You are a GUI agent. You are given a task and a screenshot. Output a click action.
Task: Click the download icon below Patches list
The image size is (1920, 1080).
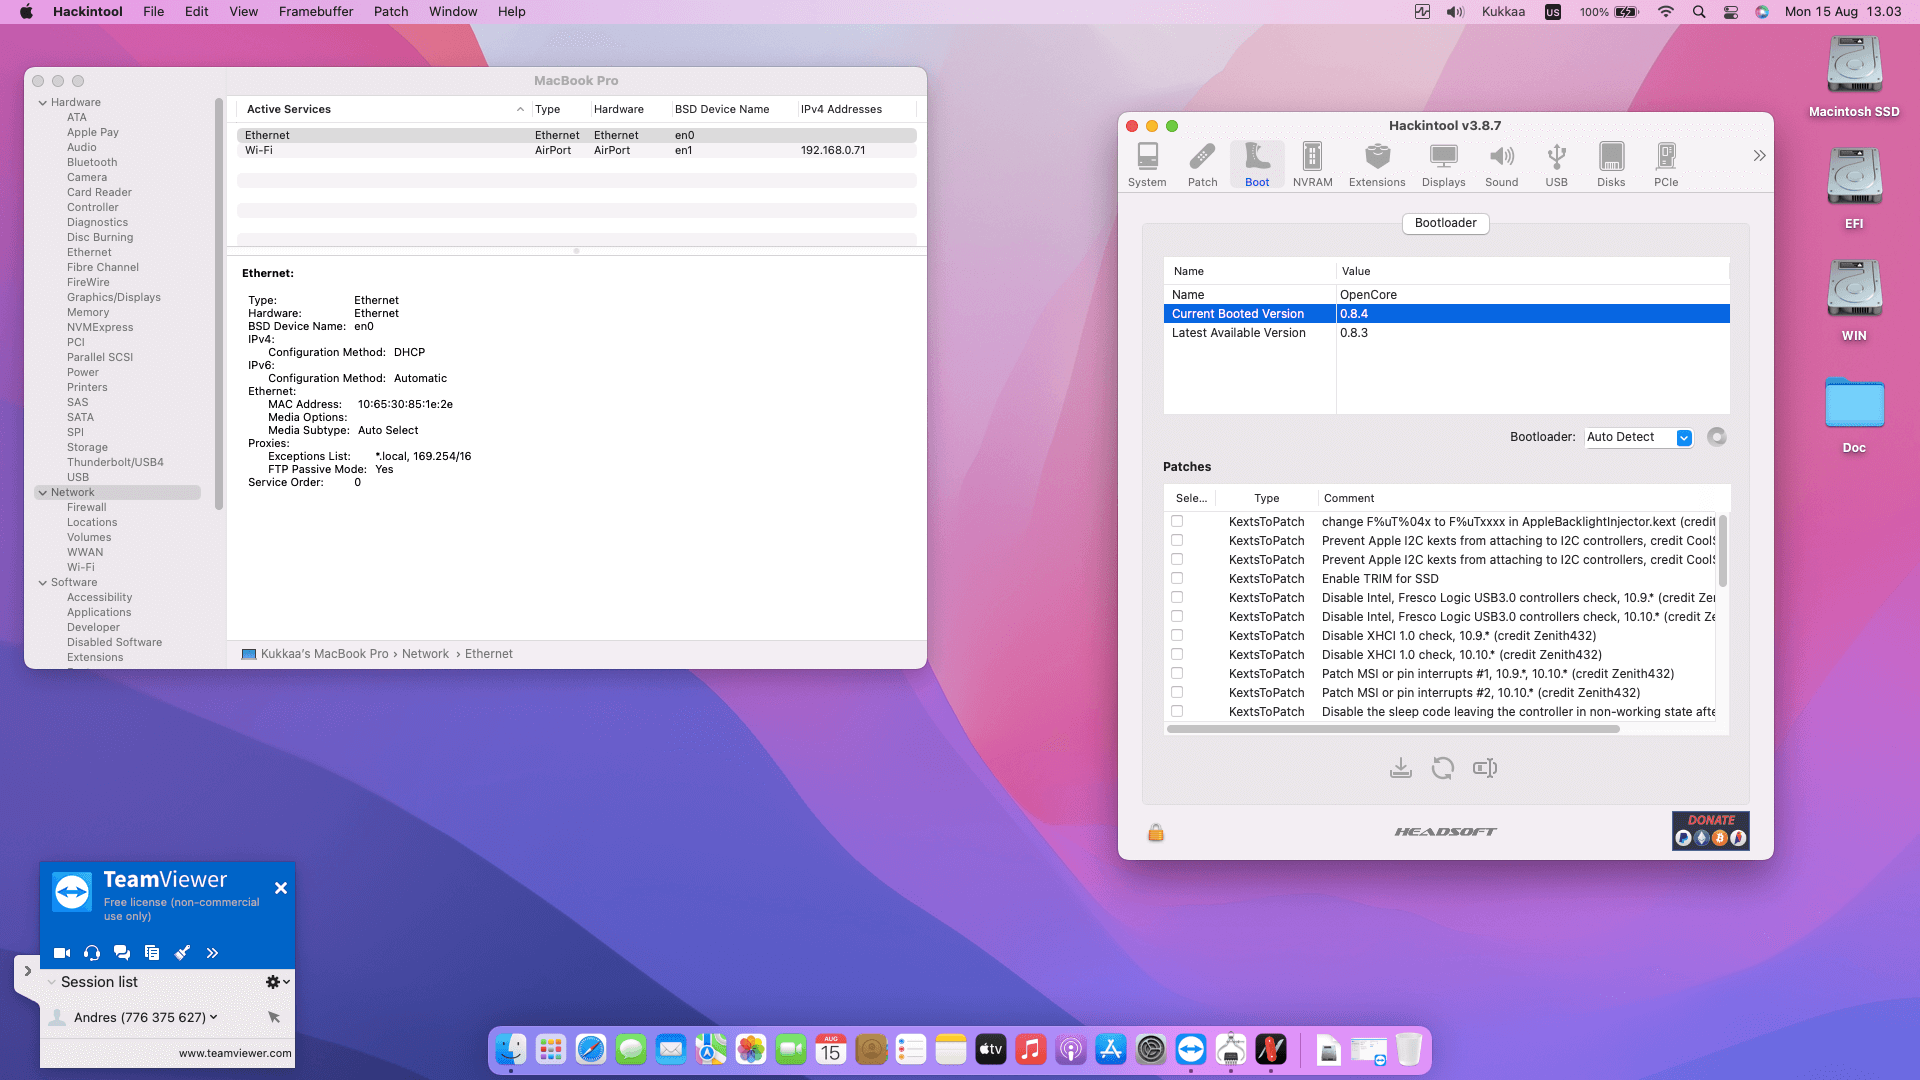(1400, 768)
